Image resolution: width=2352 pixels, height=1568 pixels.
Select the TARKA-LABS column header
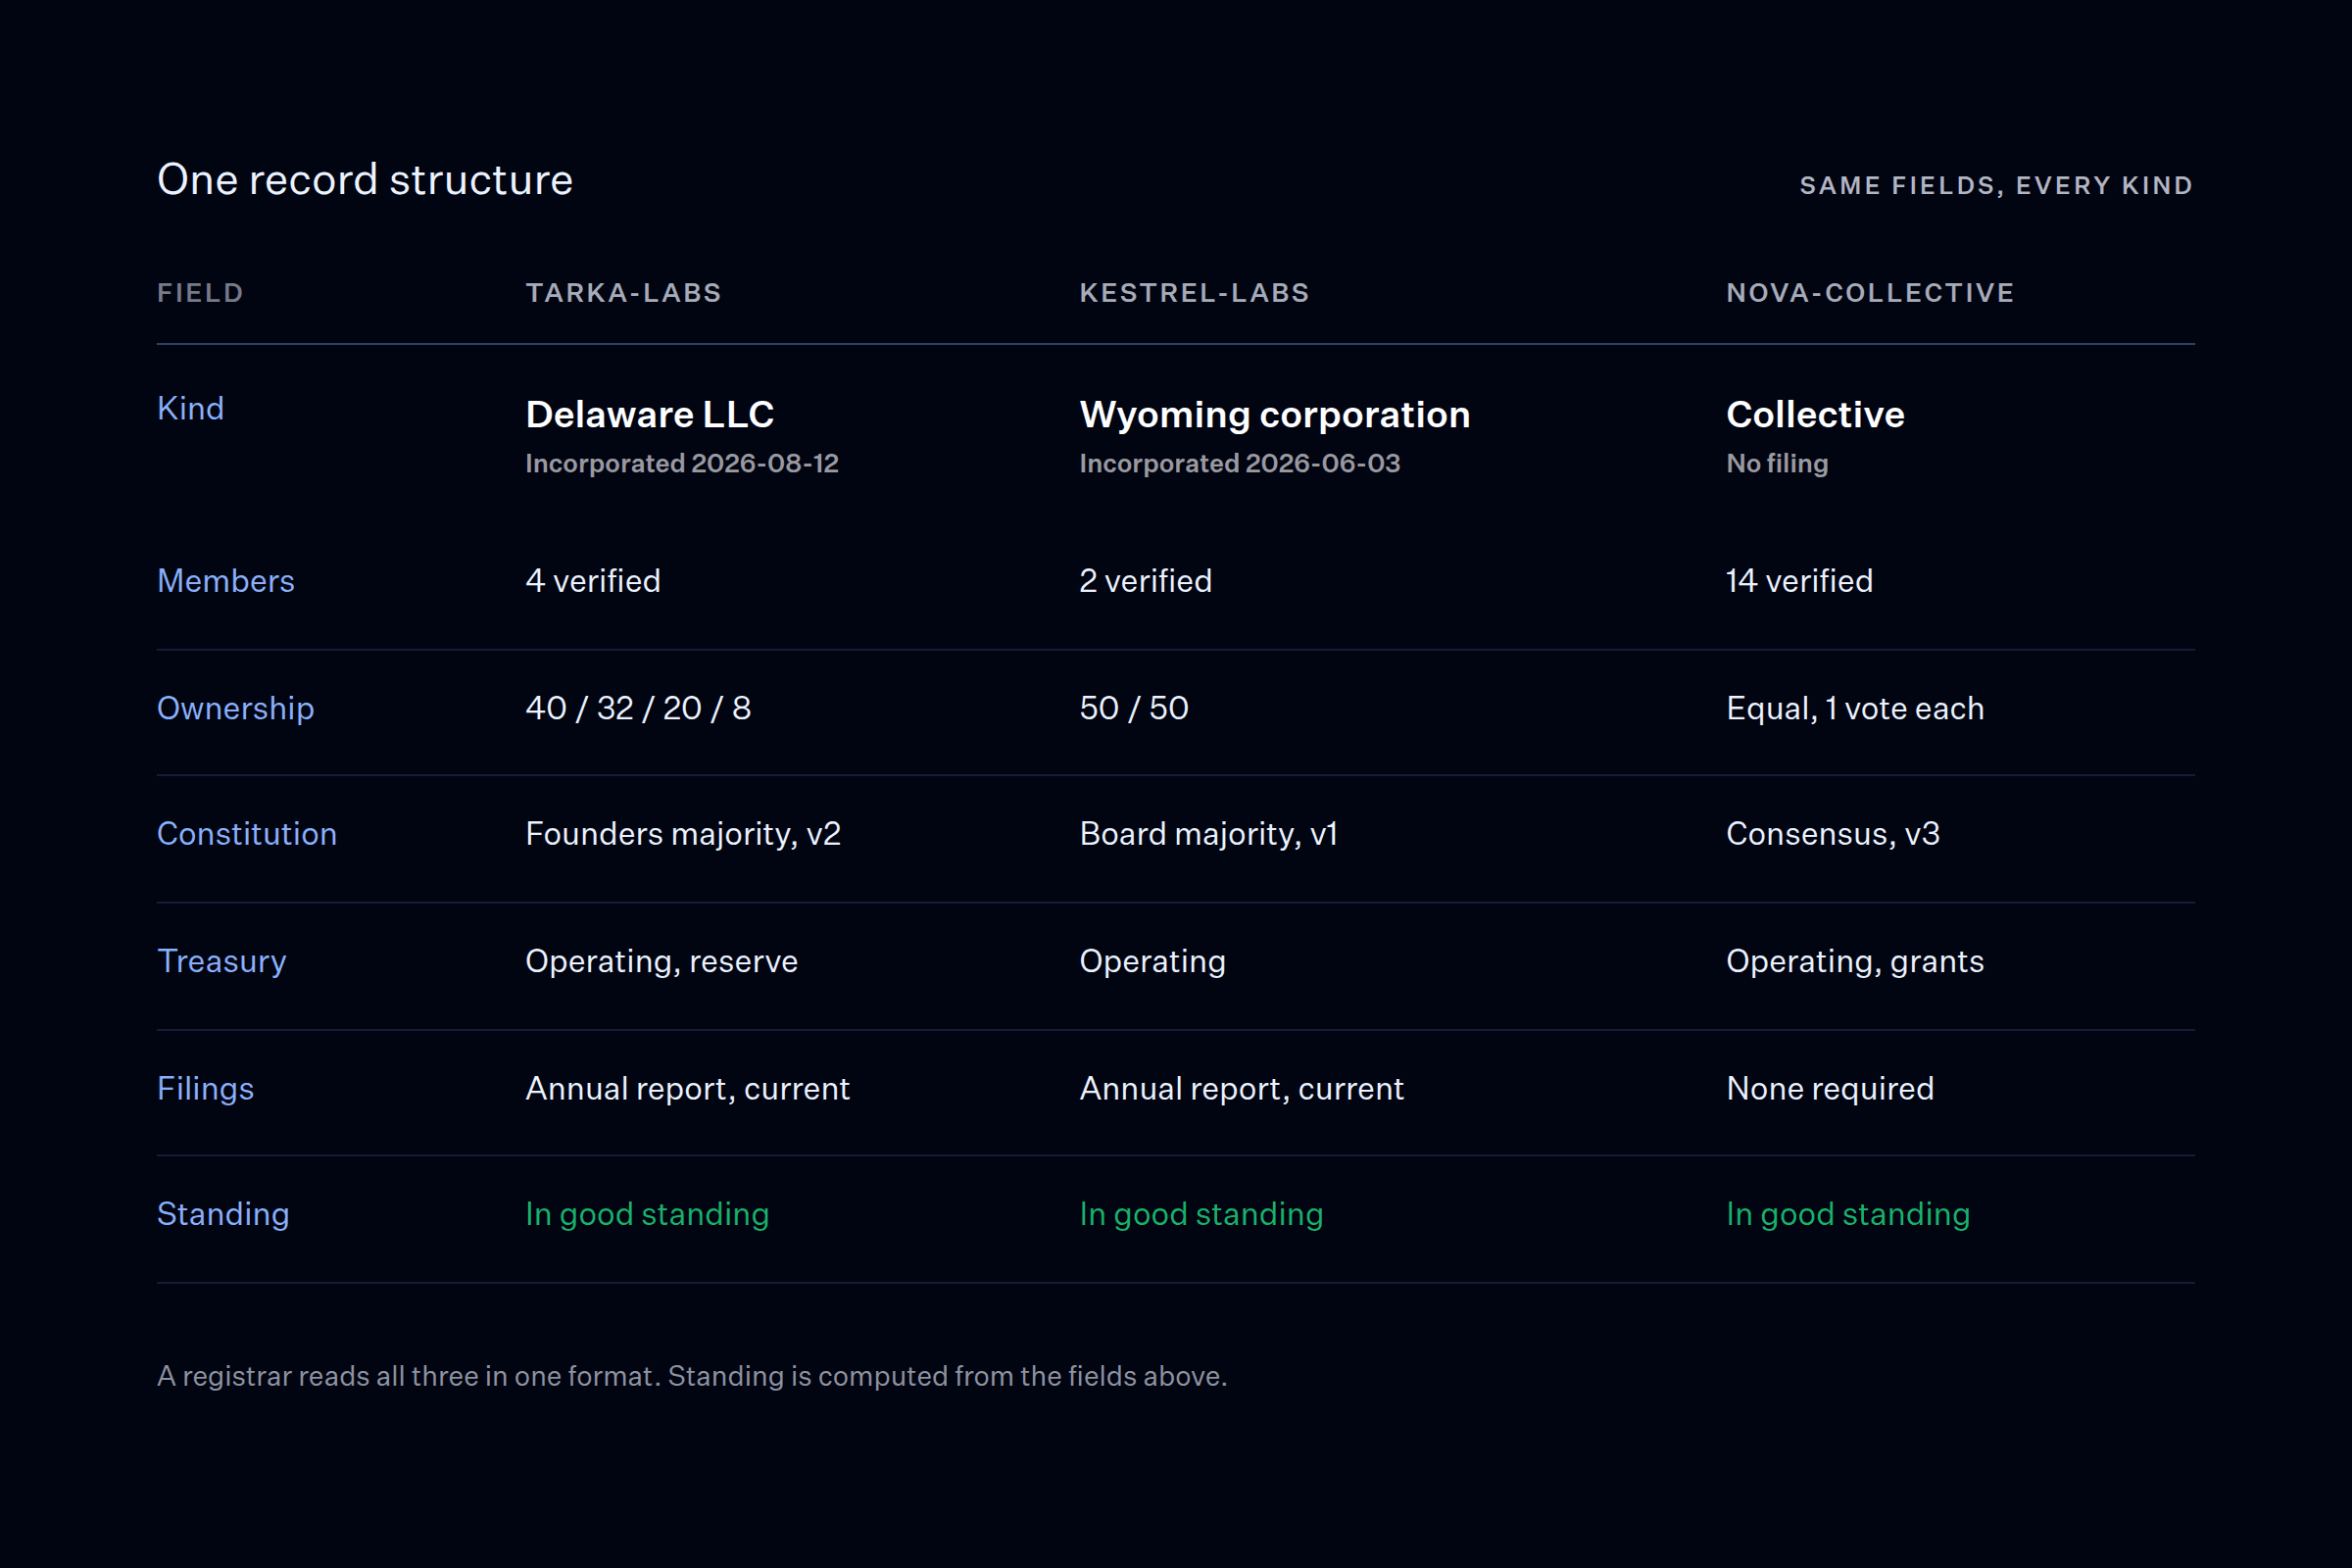(623, 293)
